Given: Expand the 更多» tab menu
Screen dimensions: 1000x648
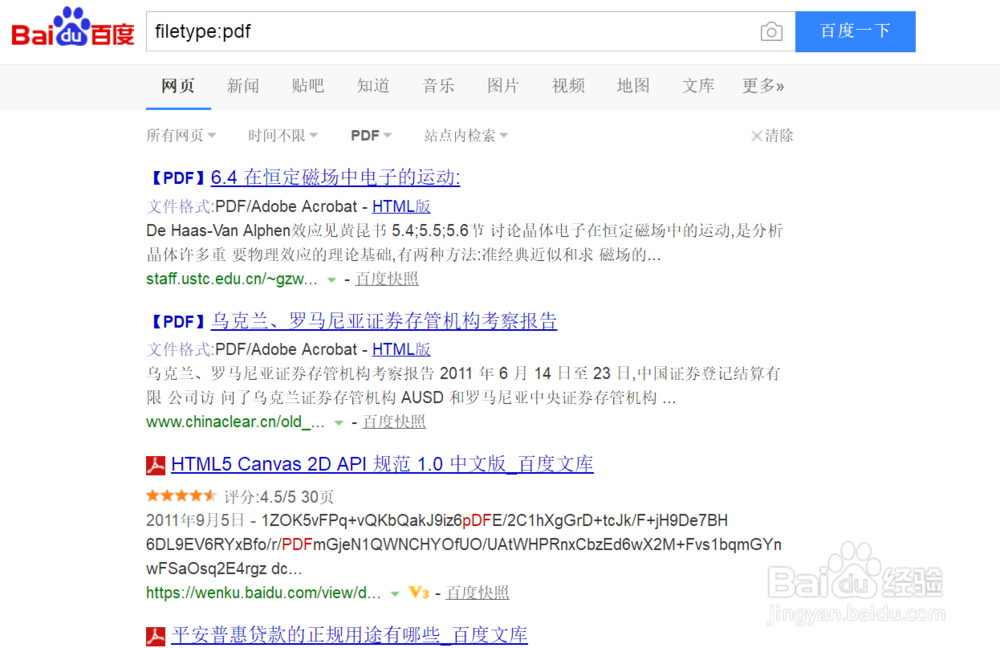Looking at the screenshot, I should (763, 85).
